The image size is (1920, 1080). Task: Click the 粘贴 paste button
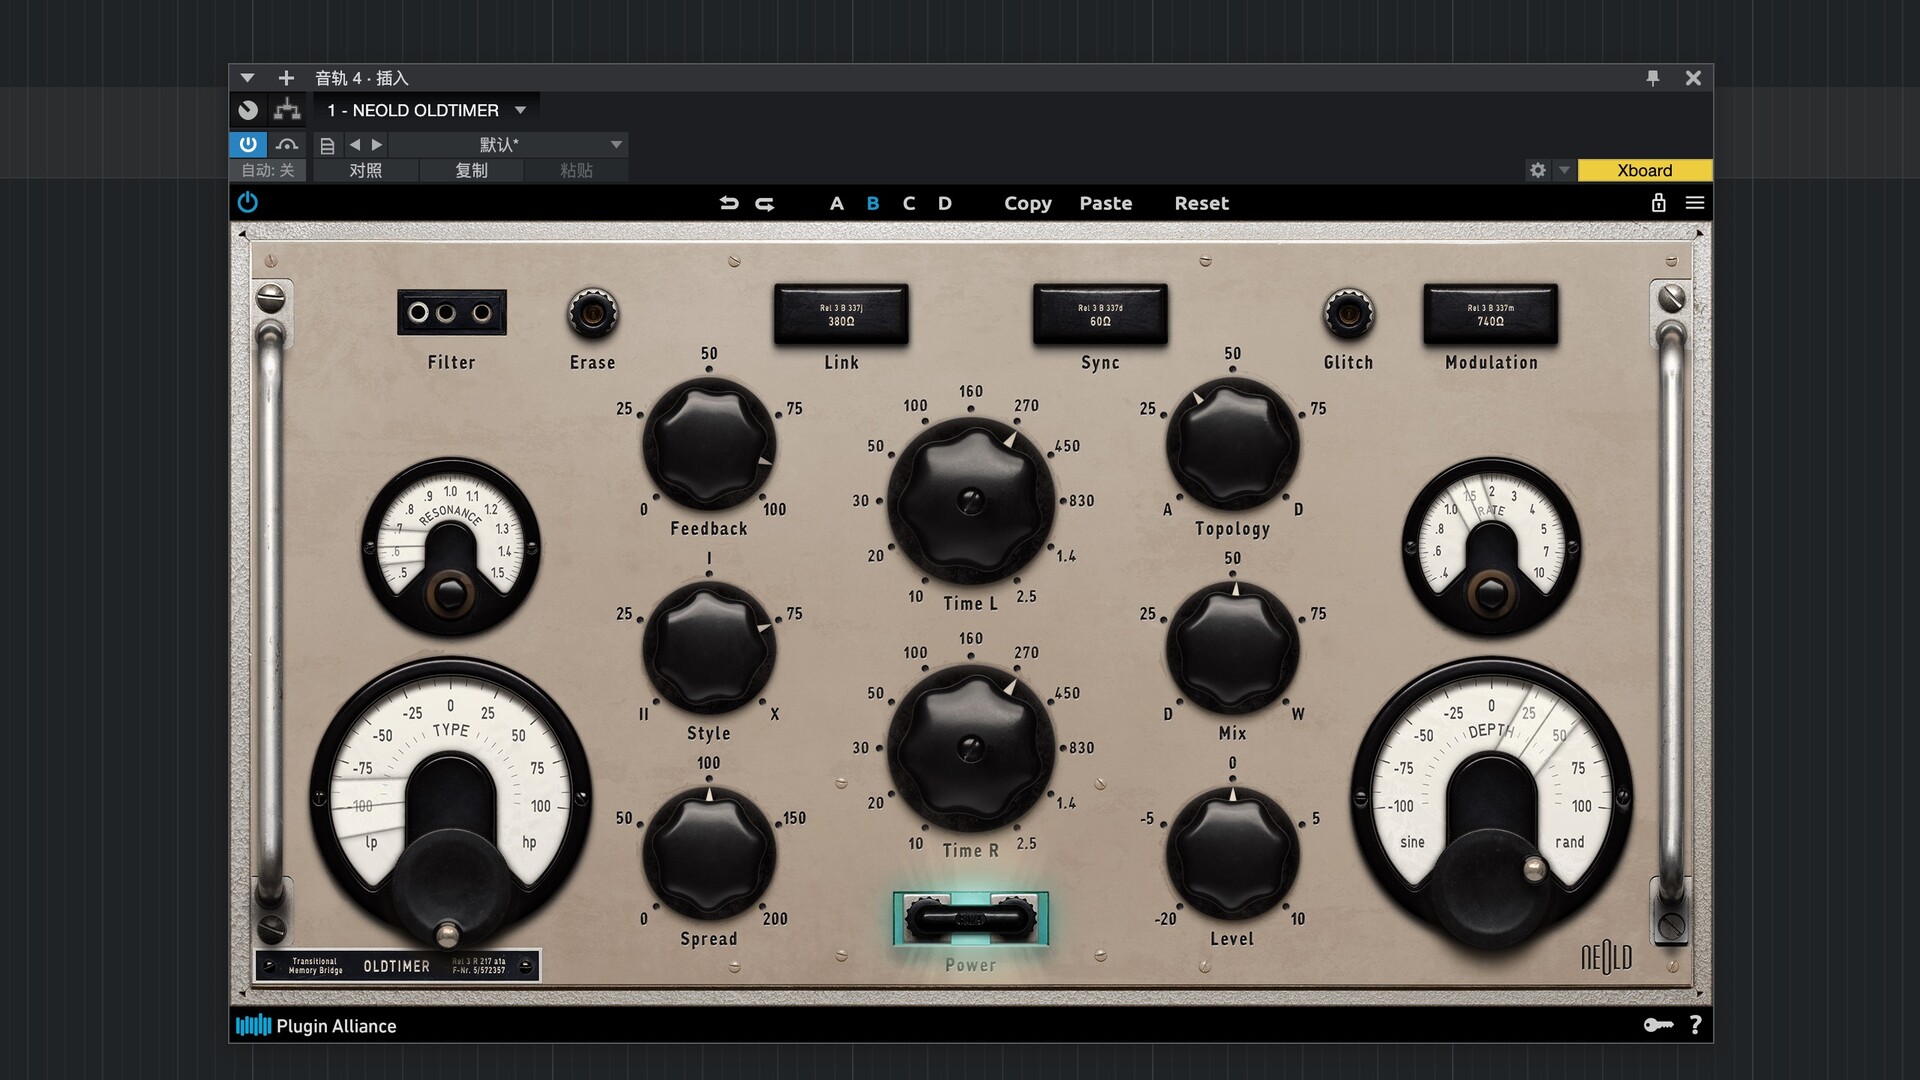point(576,170)
